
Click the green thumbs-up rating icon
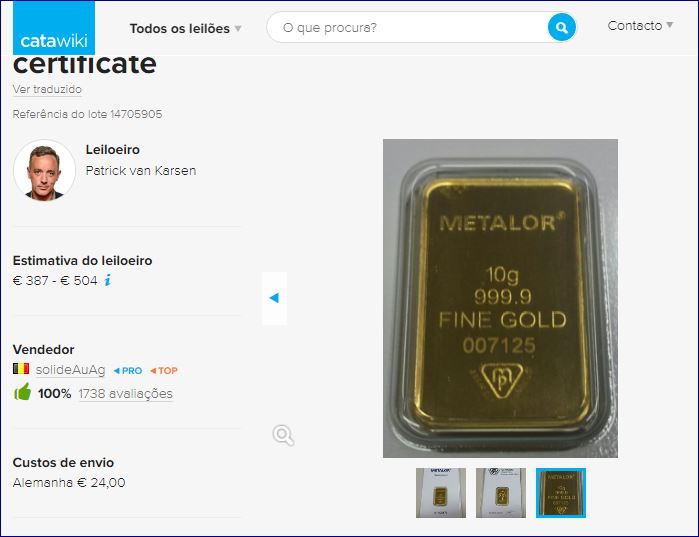coord(22,393)
